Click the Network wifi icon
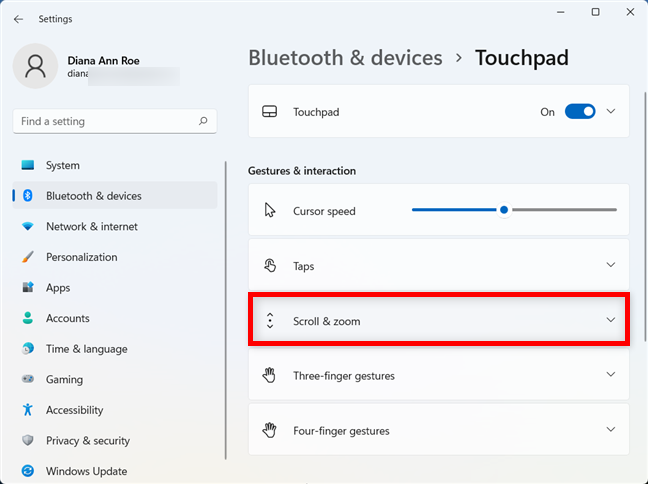This screenshot has width=648, height=484. [28, 227]
